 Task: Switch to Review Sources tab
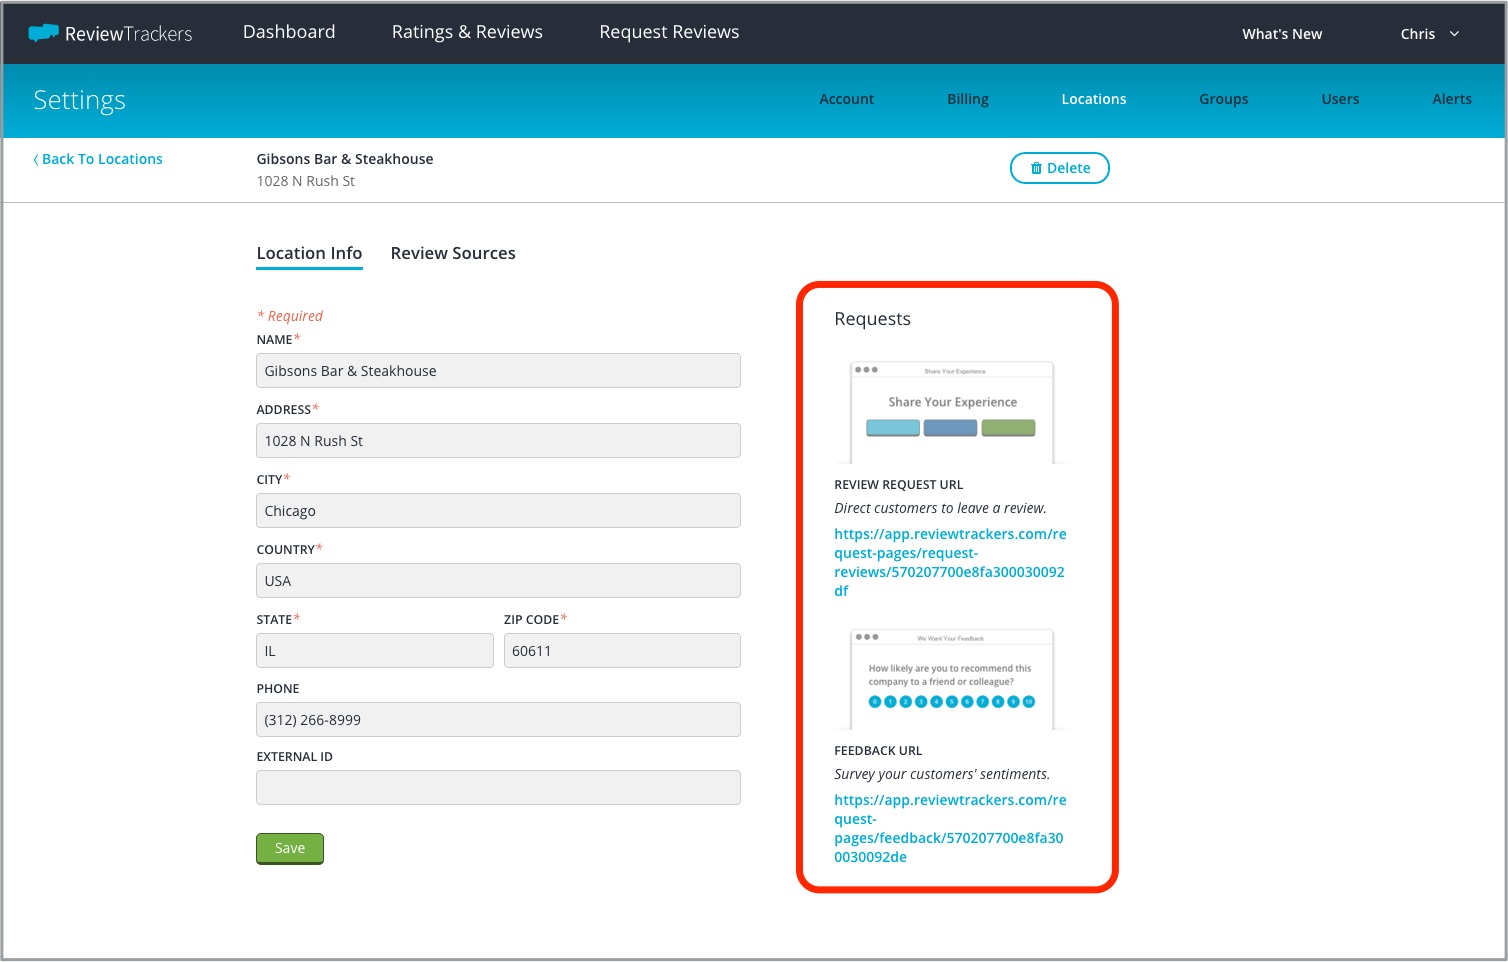click(453, 253)
